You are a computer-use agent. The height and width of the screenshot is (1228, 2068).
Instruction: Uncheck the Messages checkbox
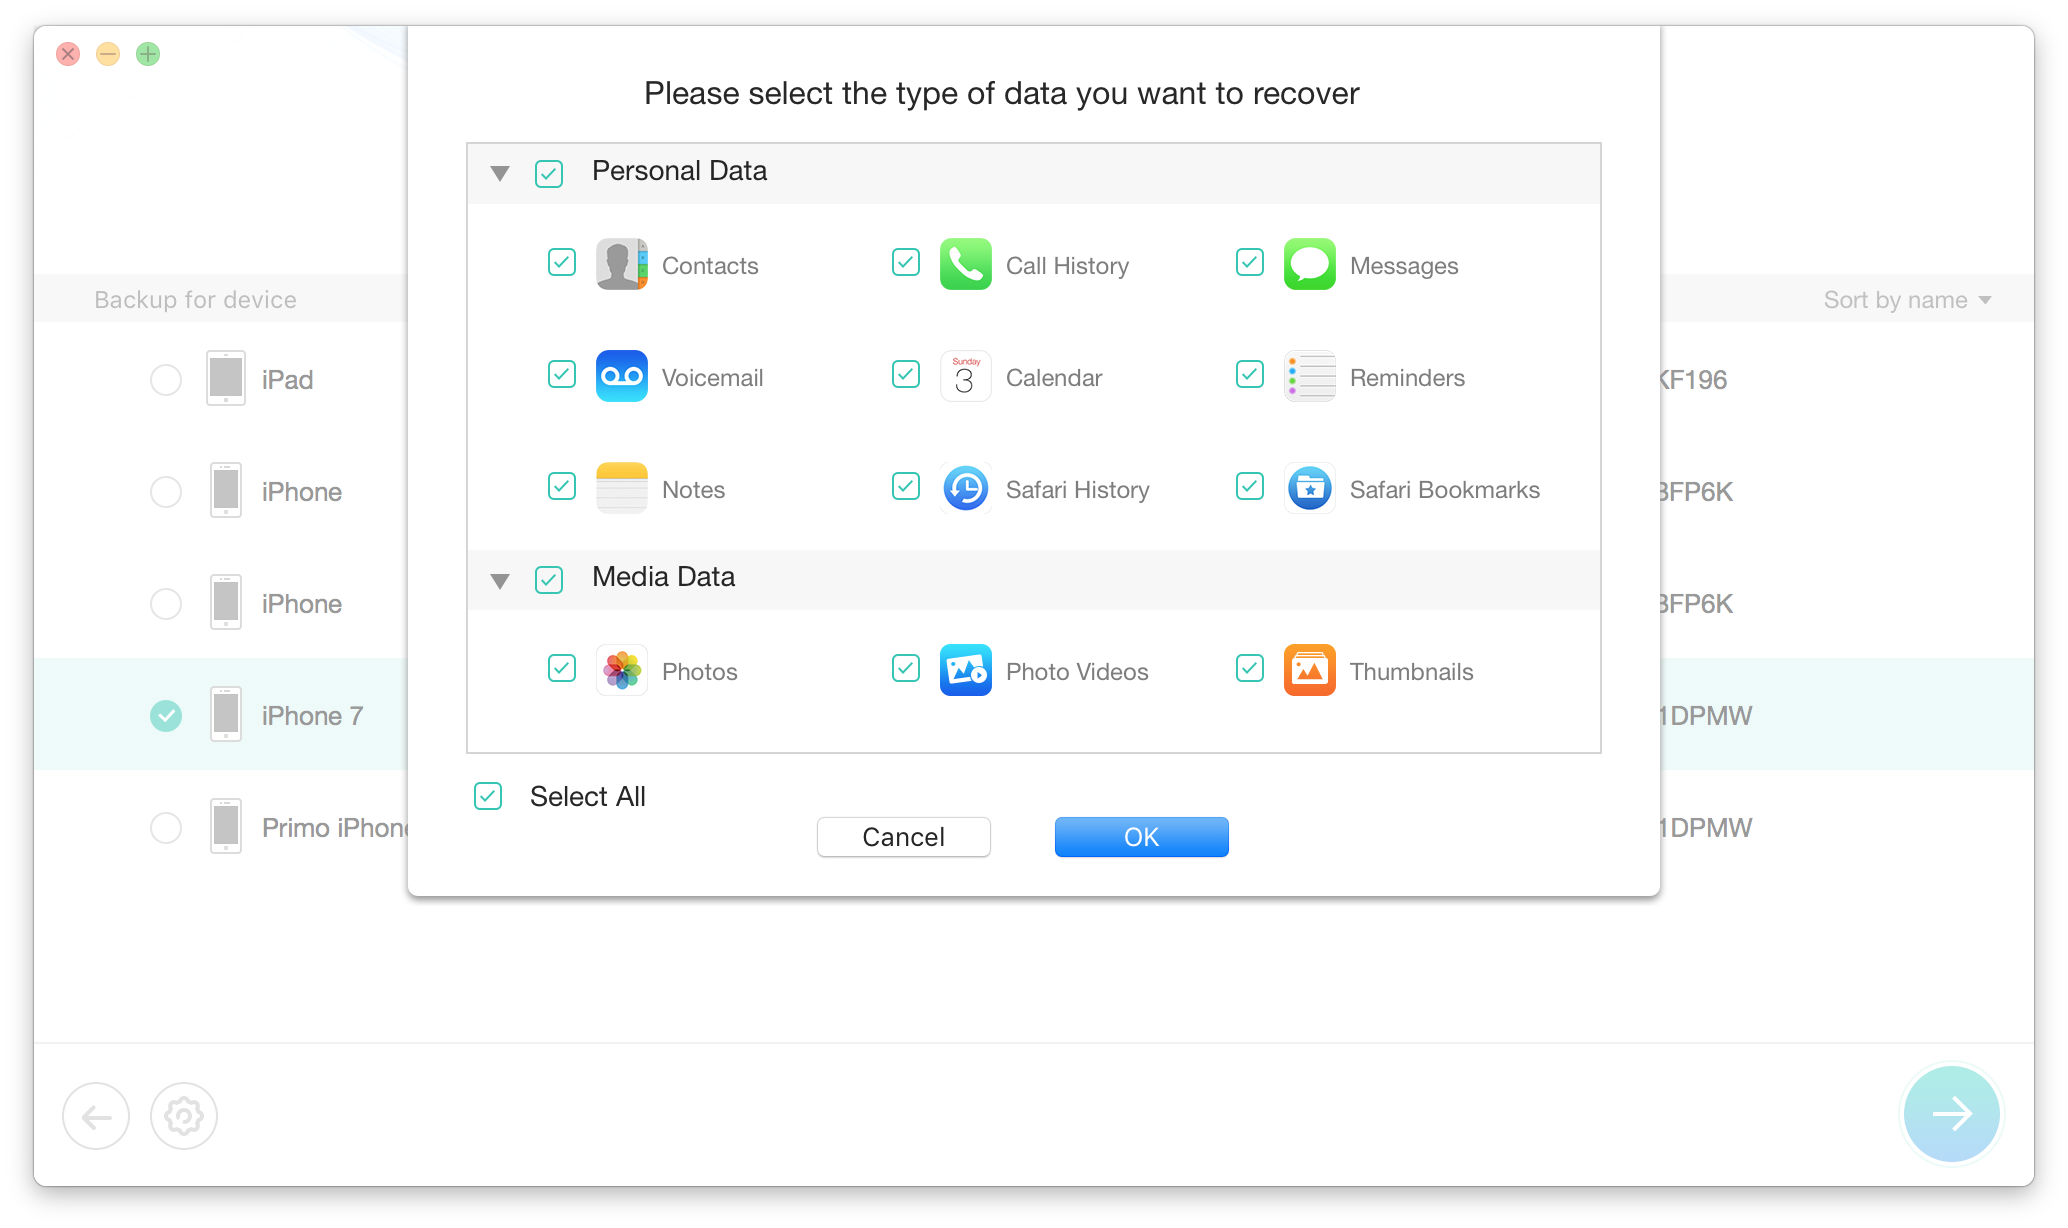pyautogui.click(x=1249, y=263)
